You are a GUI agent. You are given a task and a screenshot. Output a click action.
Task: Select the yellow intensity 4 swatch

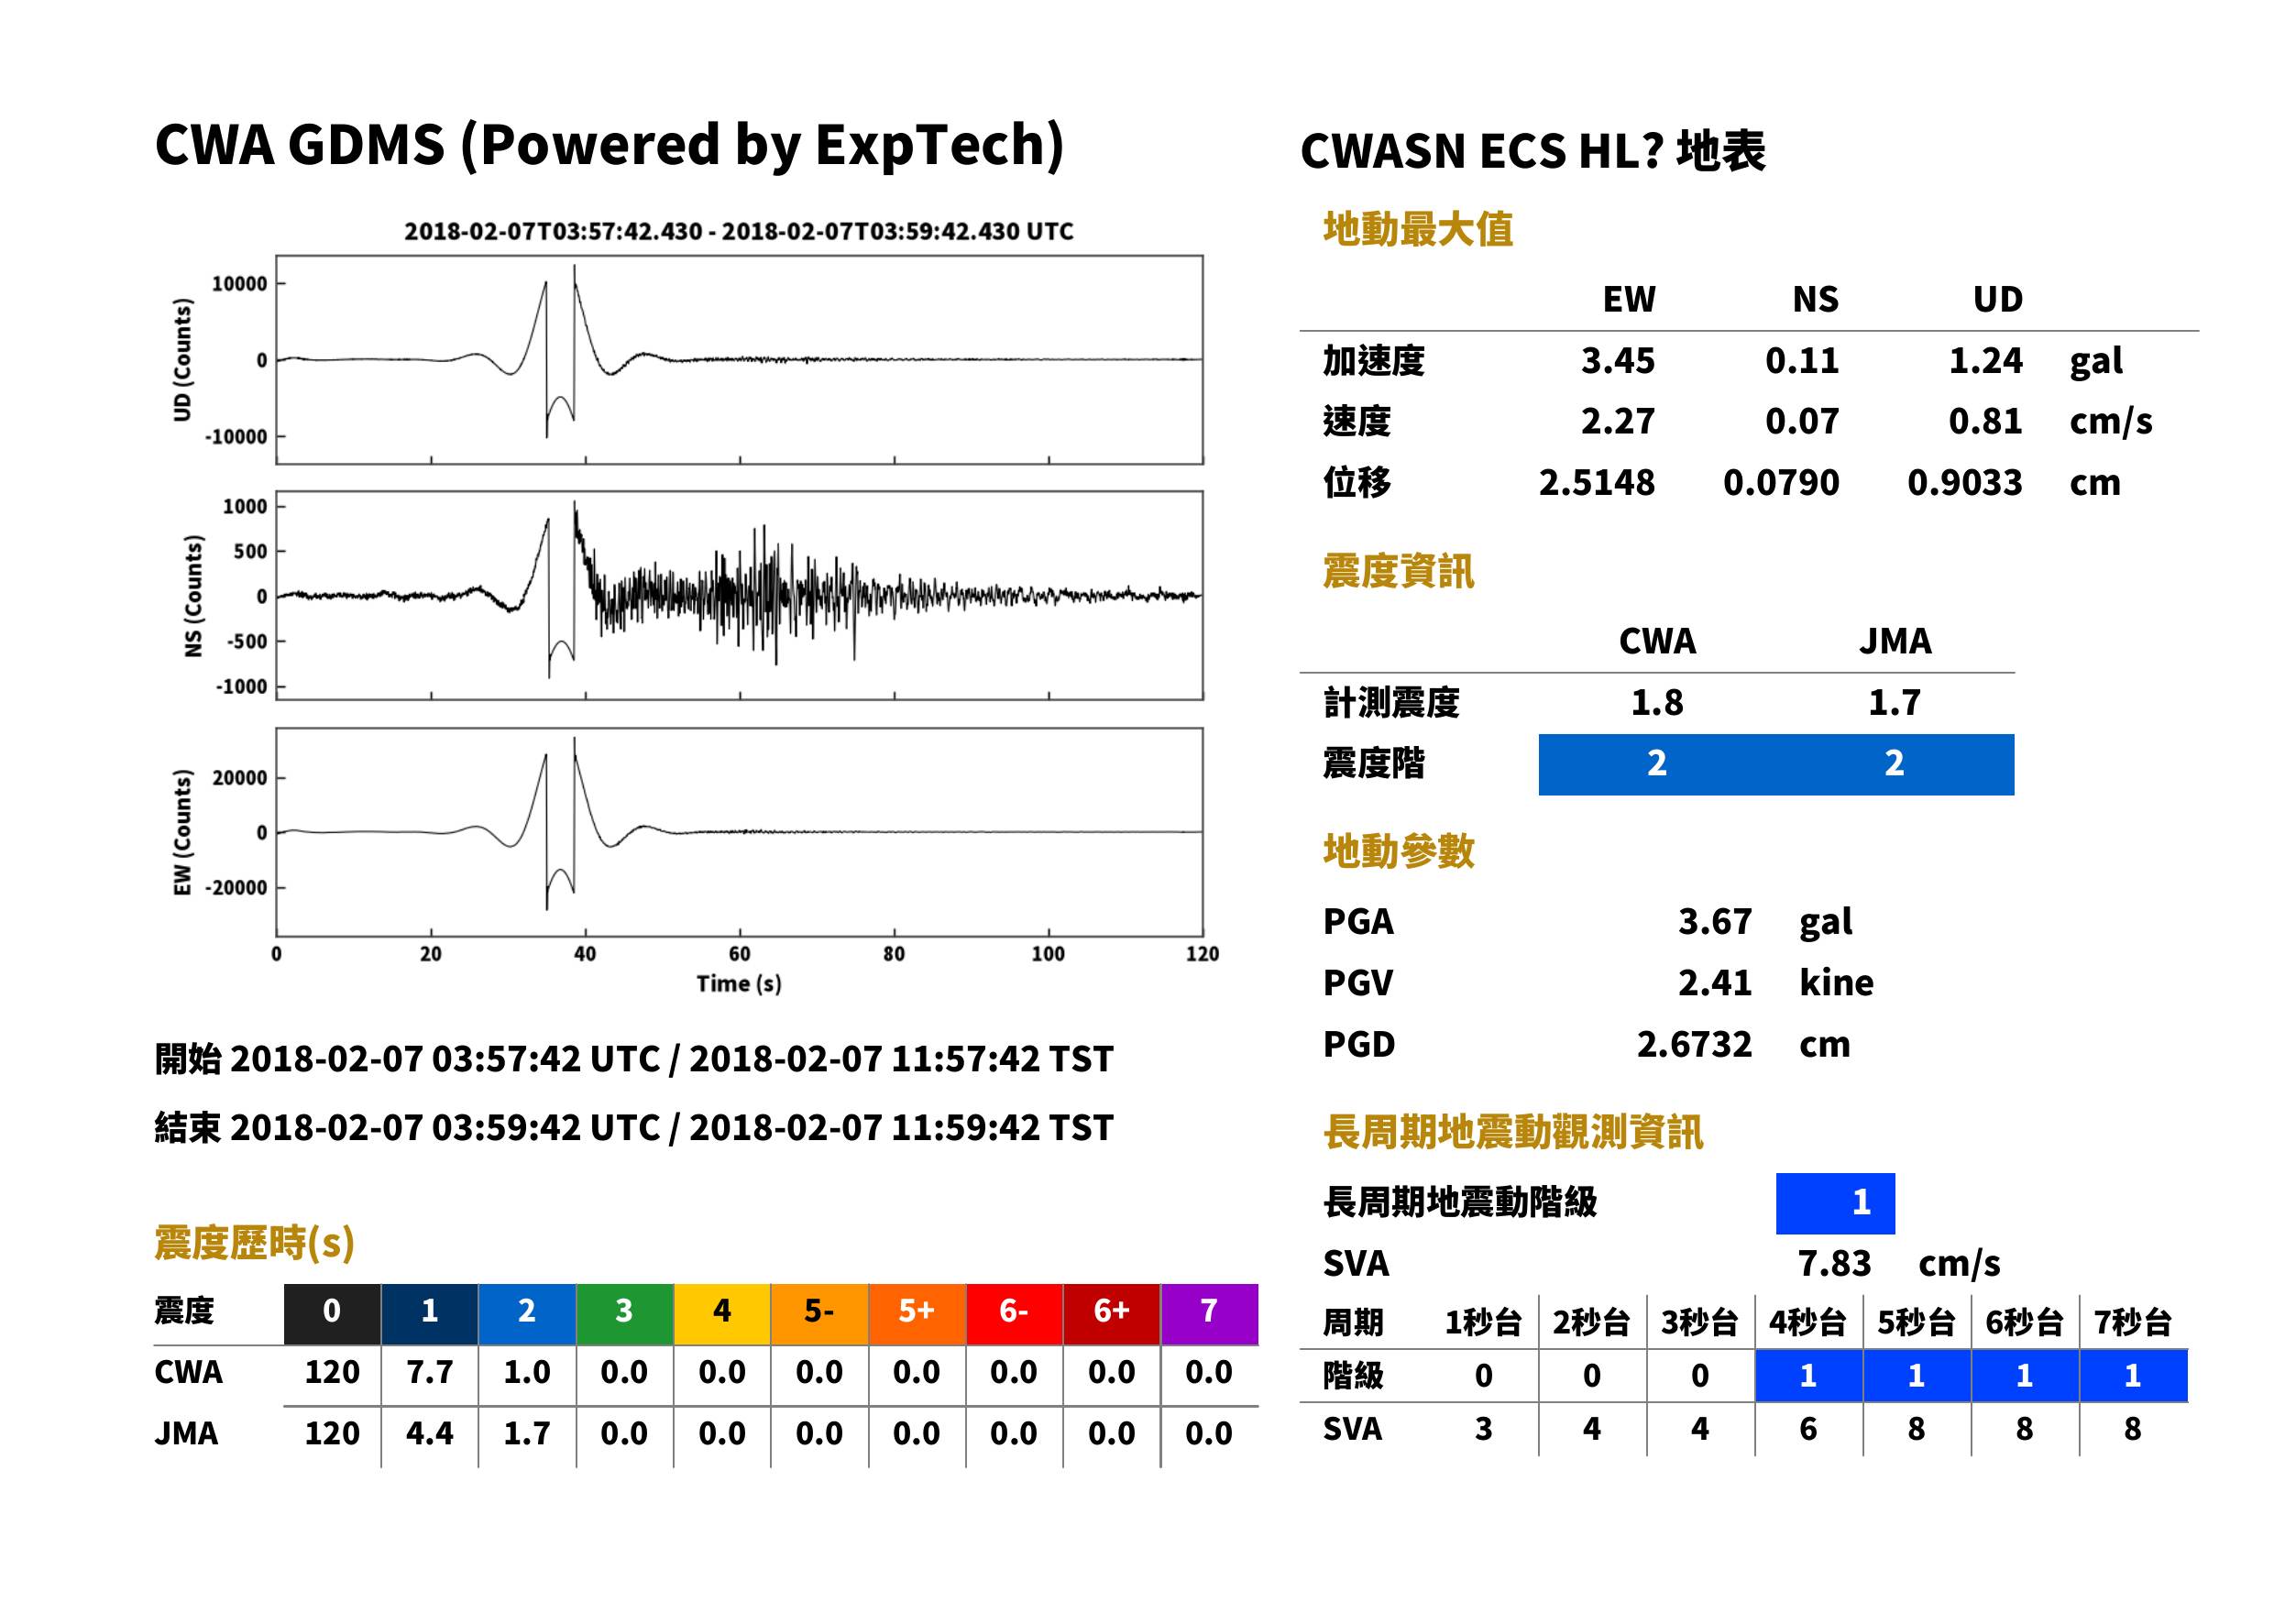[x=722, y=1313]
